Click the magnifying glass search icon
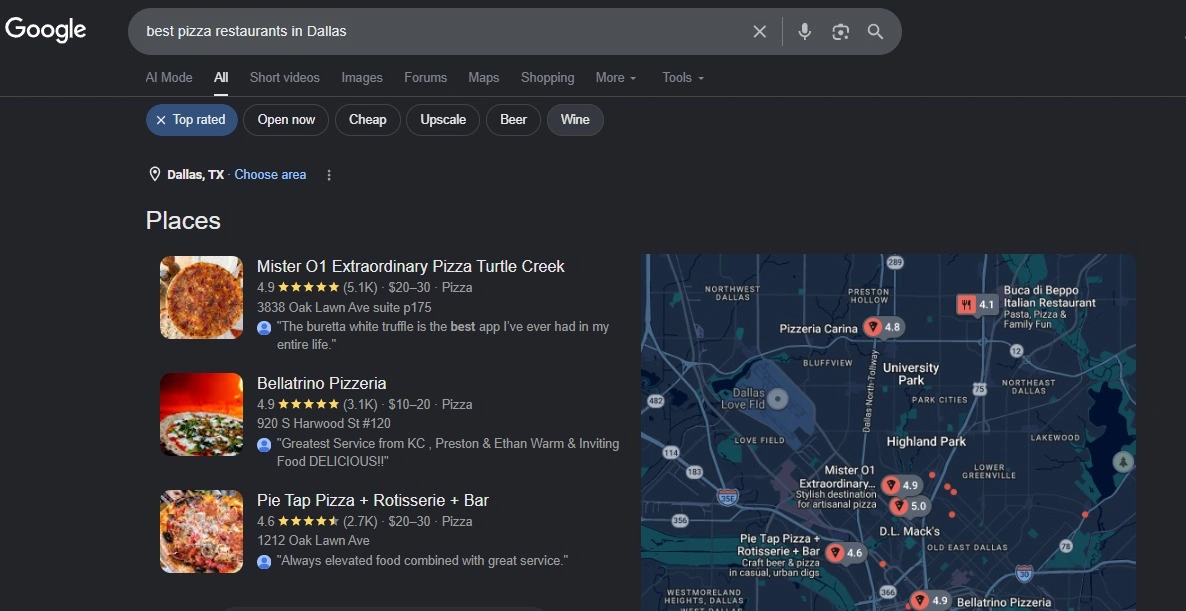The image size is (1186, 611). click(875, 31)
